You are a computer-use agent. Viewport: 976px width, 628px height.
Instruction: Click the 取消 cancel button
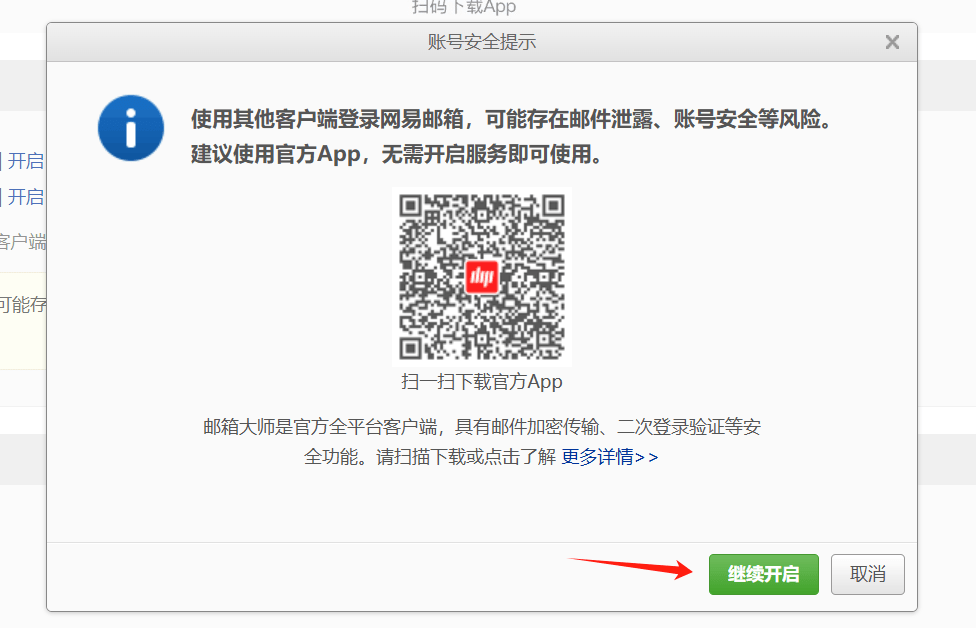pyautogui.click(x=867, y=574)
